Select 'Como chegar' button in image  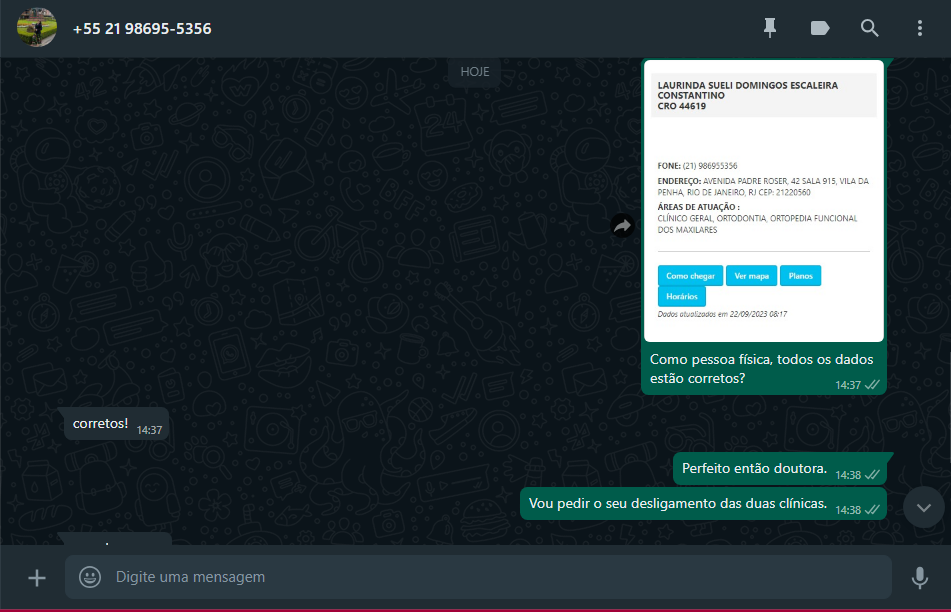pos(690,276)
